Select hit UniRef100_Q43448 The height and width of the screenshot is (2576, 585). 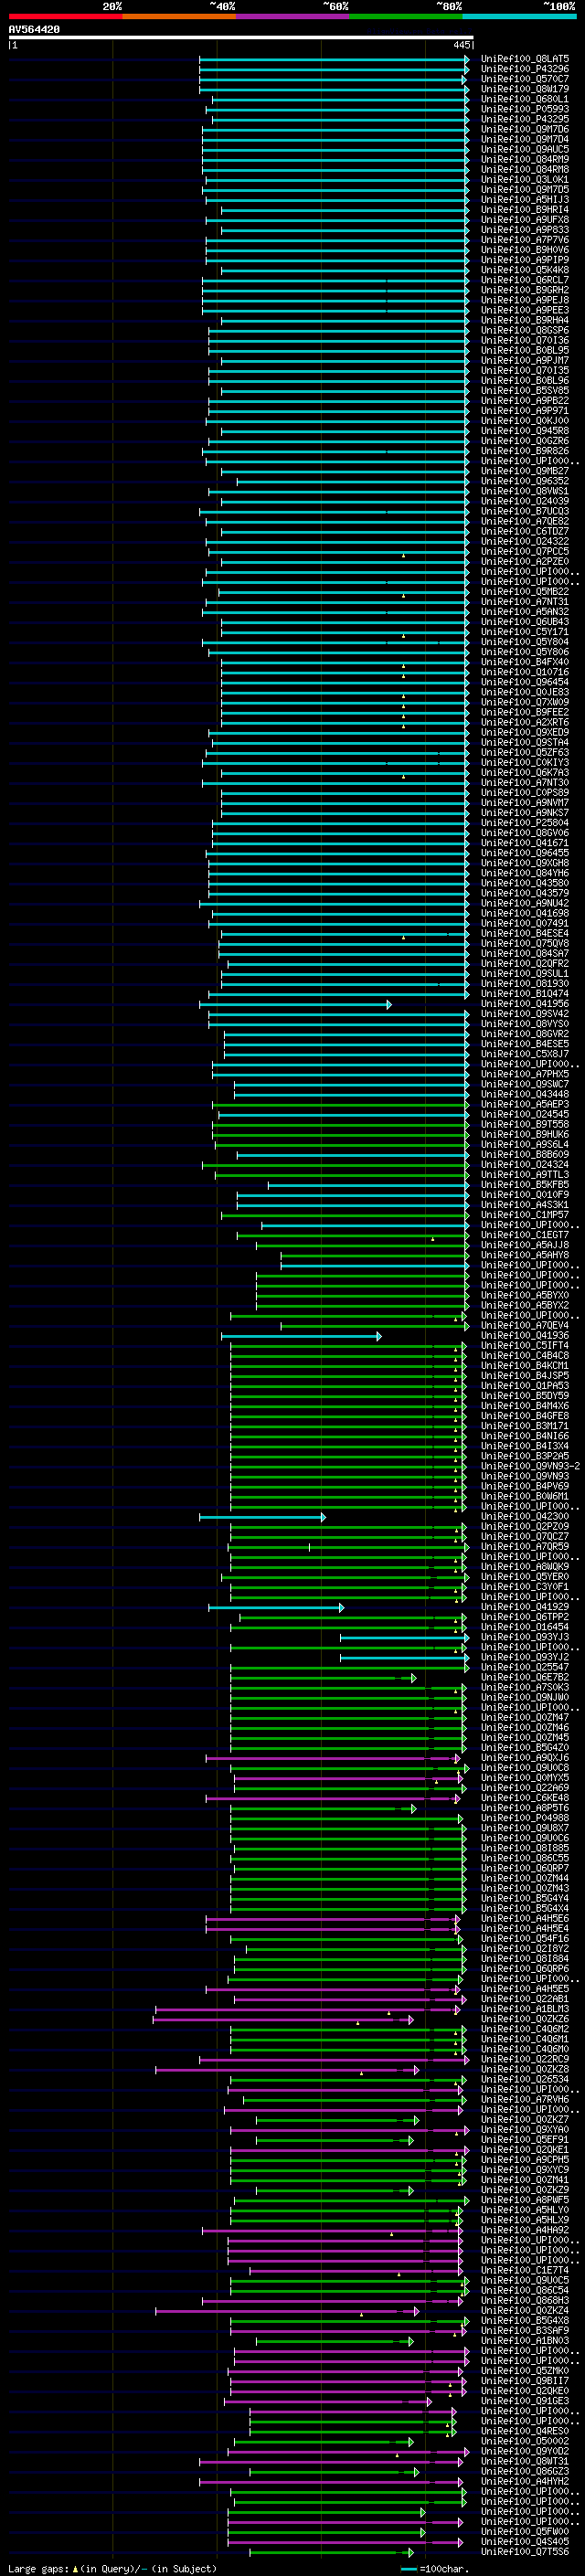pos(525,1094)
